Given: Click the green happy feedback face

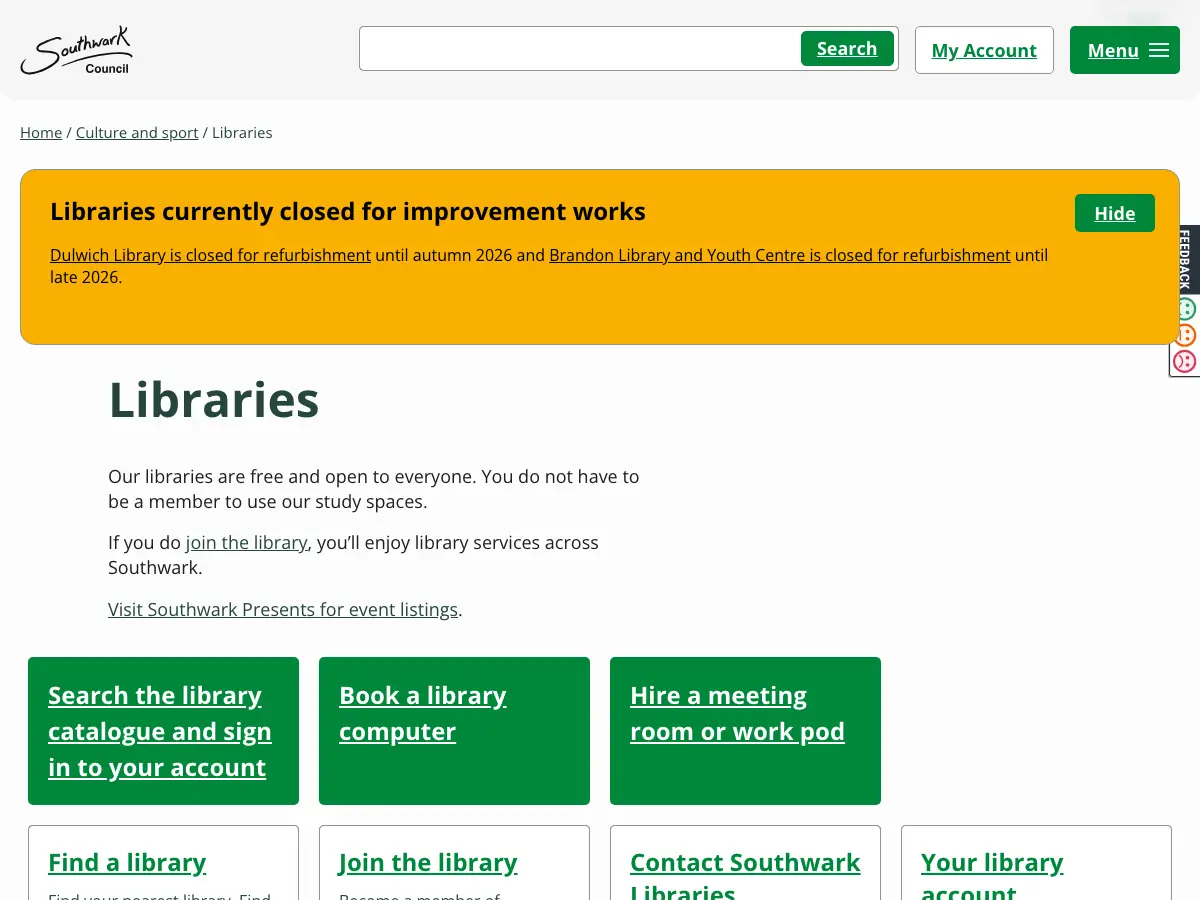Looking at the screenshot, I should (x=1186, y=309).
